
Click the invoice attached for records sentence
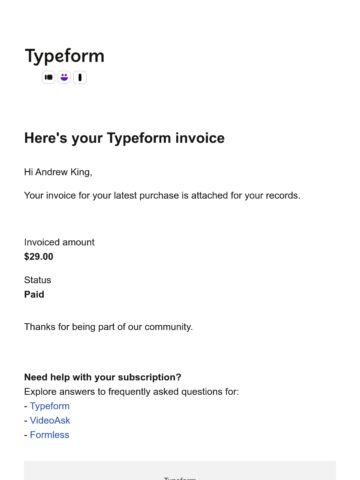coord(162,195)
